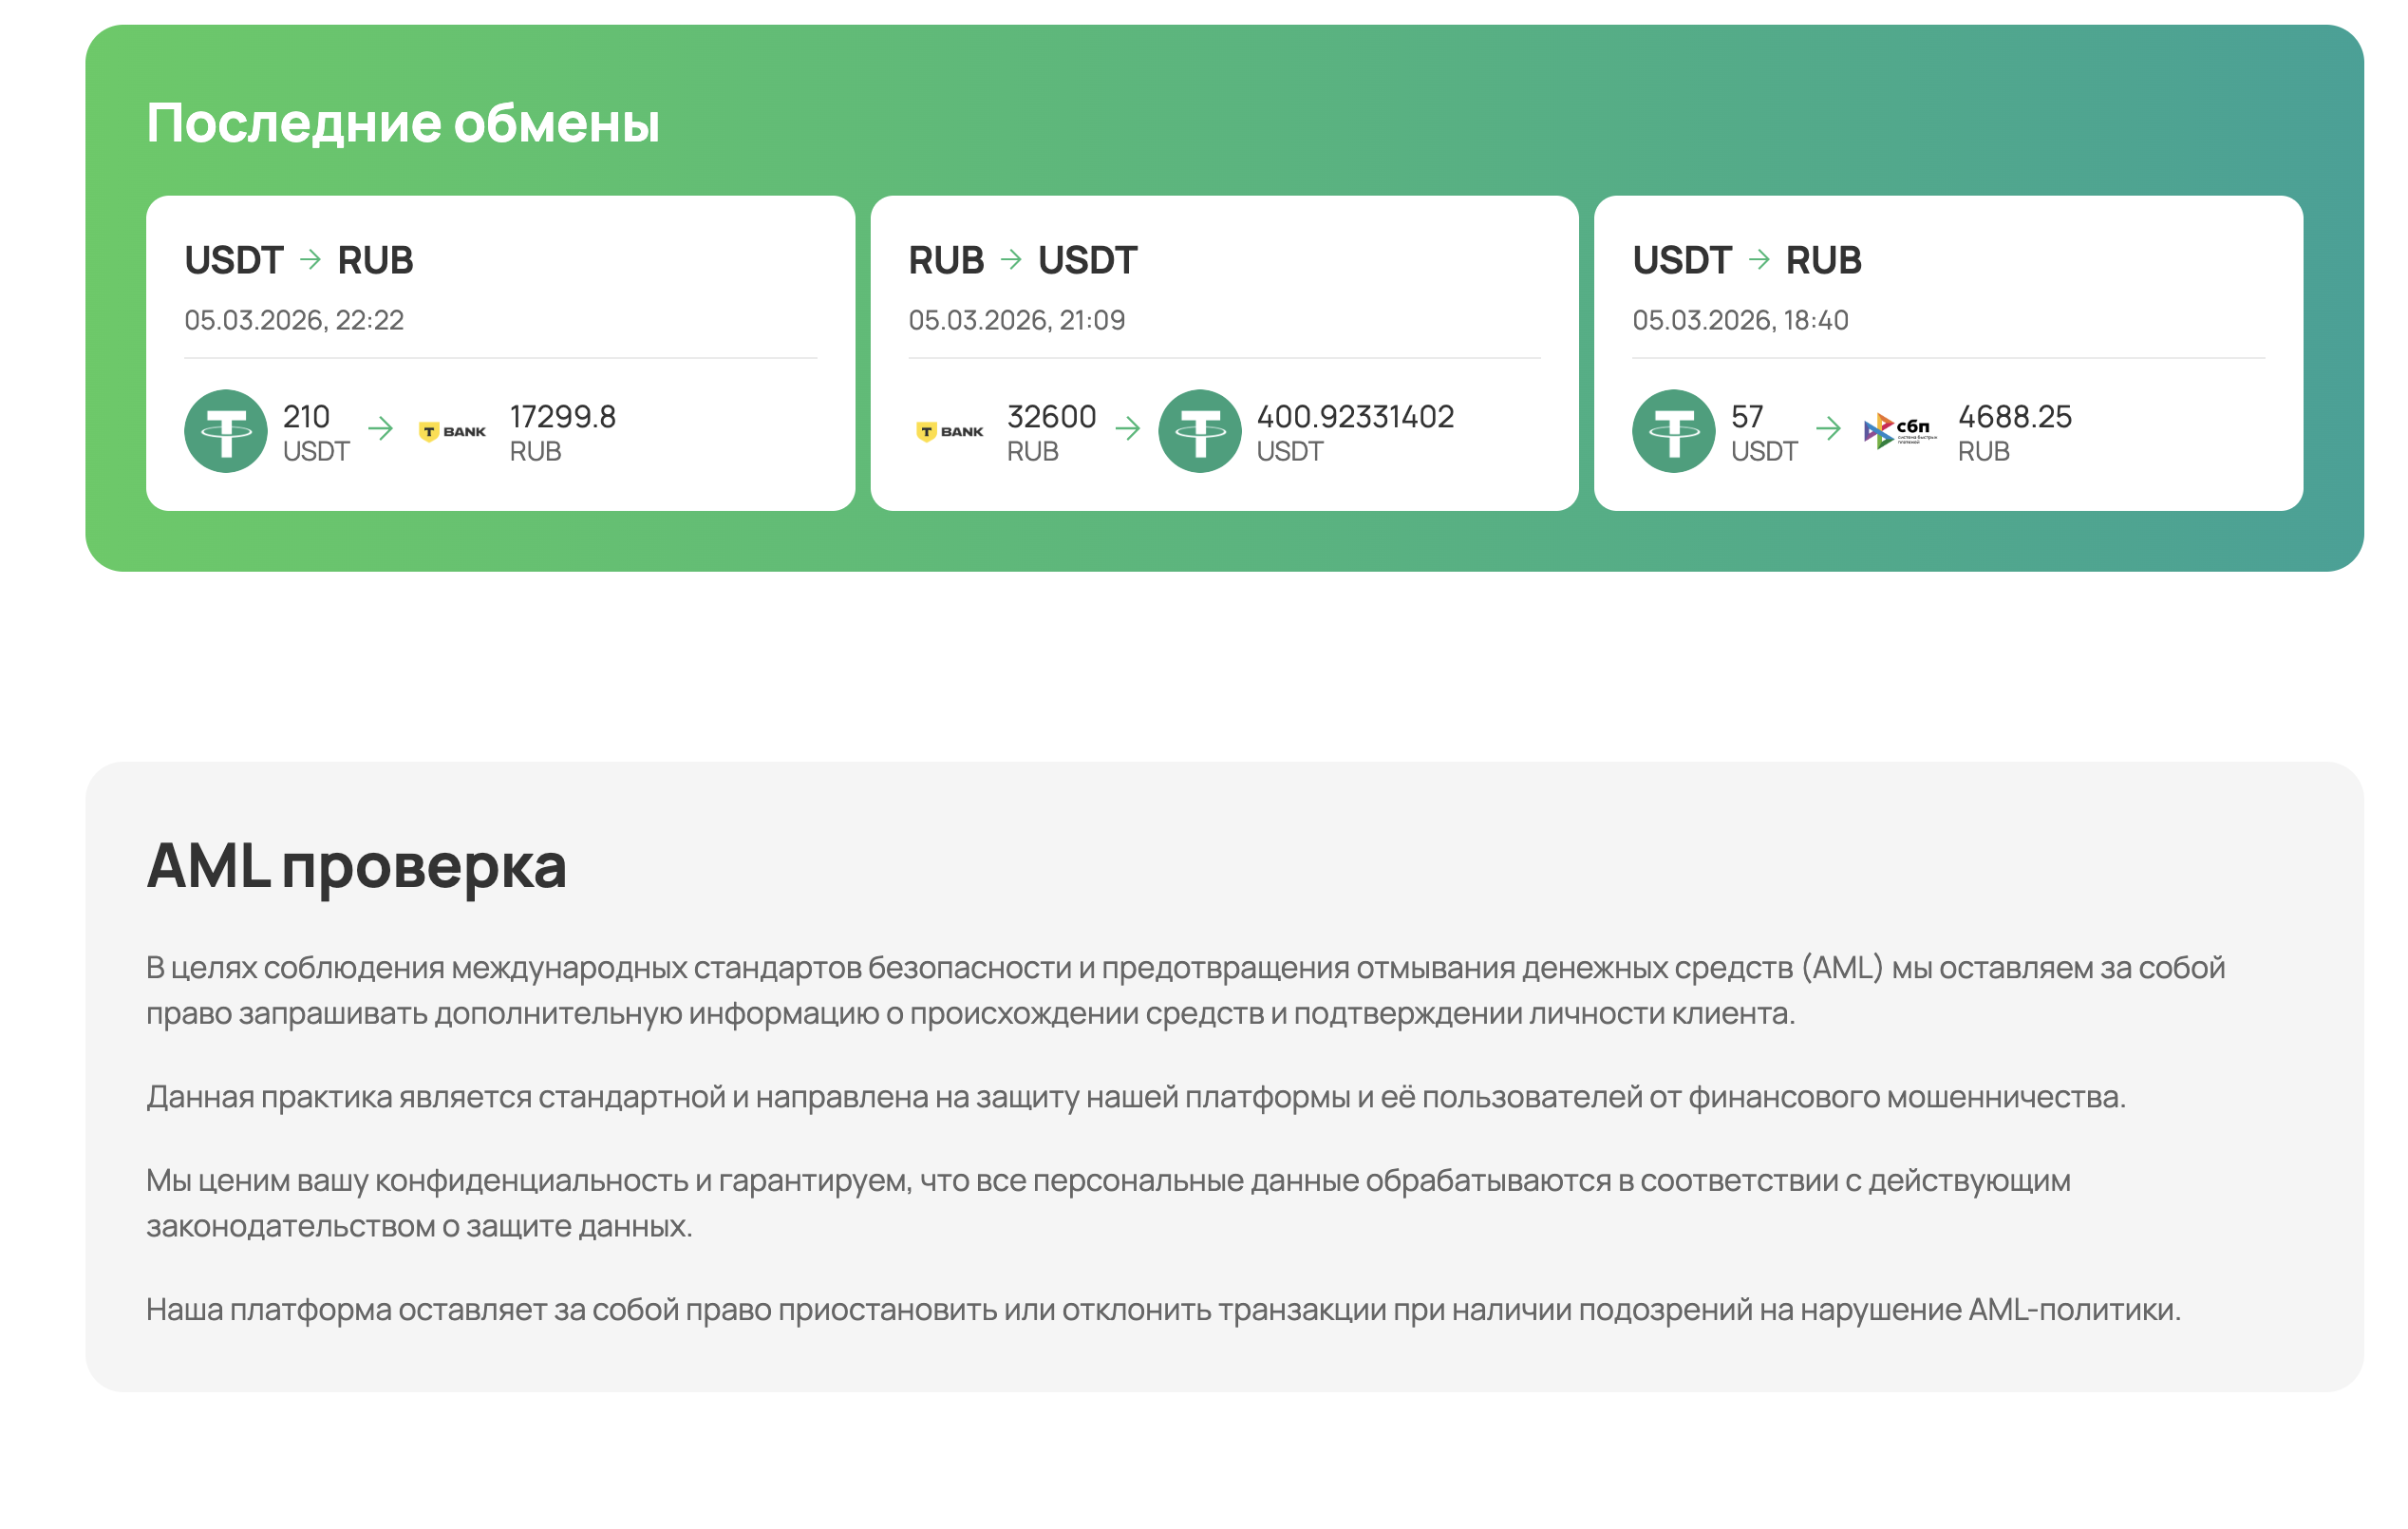Click the Tether icon beside 57 USDT
This screenshot has width=2408, height=1529.
pyautogui.click(x=1673, y=431)
